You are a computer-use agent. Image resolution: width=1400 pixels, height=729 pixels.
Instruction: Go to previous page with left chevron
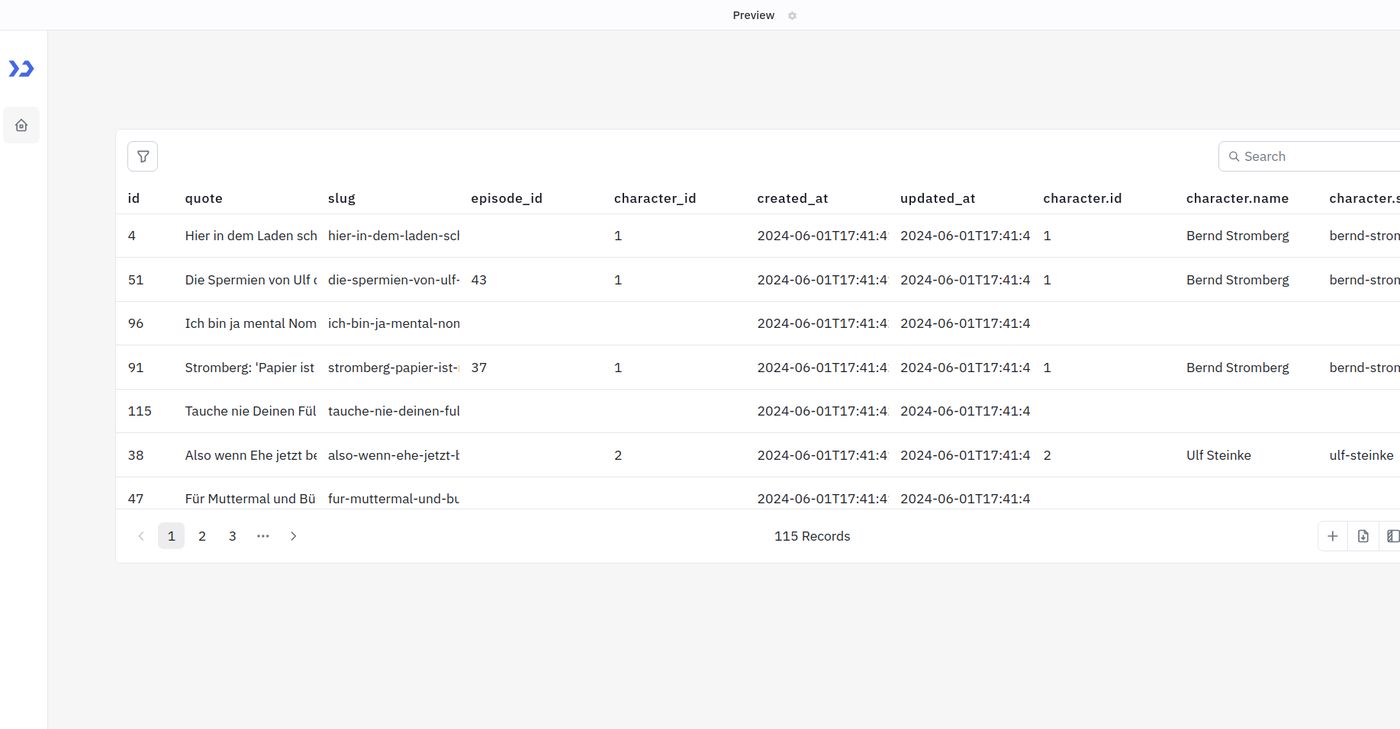[141, 536]
